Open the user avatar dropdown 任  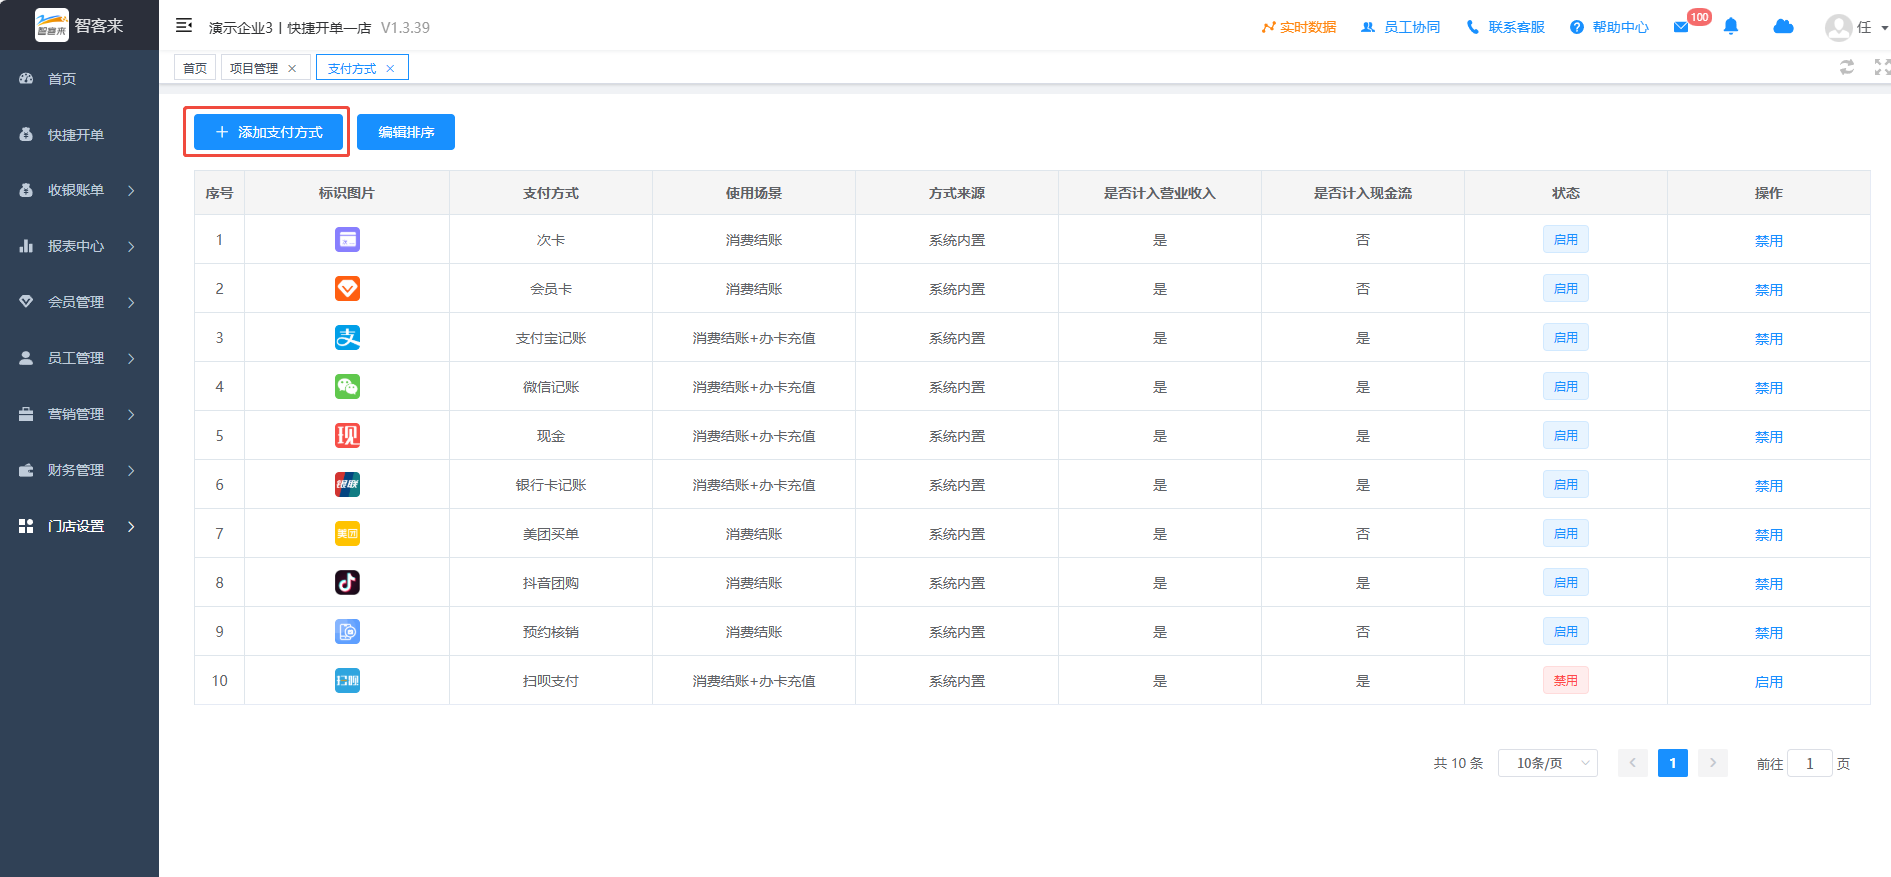coord(1856,27)
